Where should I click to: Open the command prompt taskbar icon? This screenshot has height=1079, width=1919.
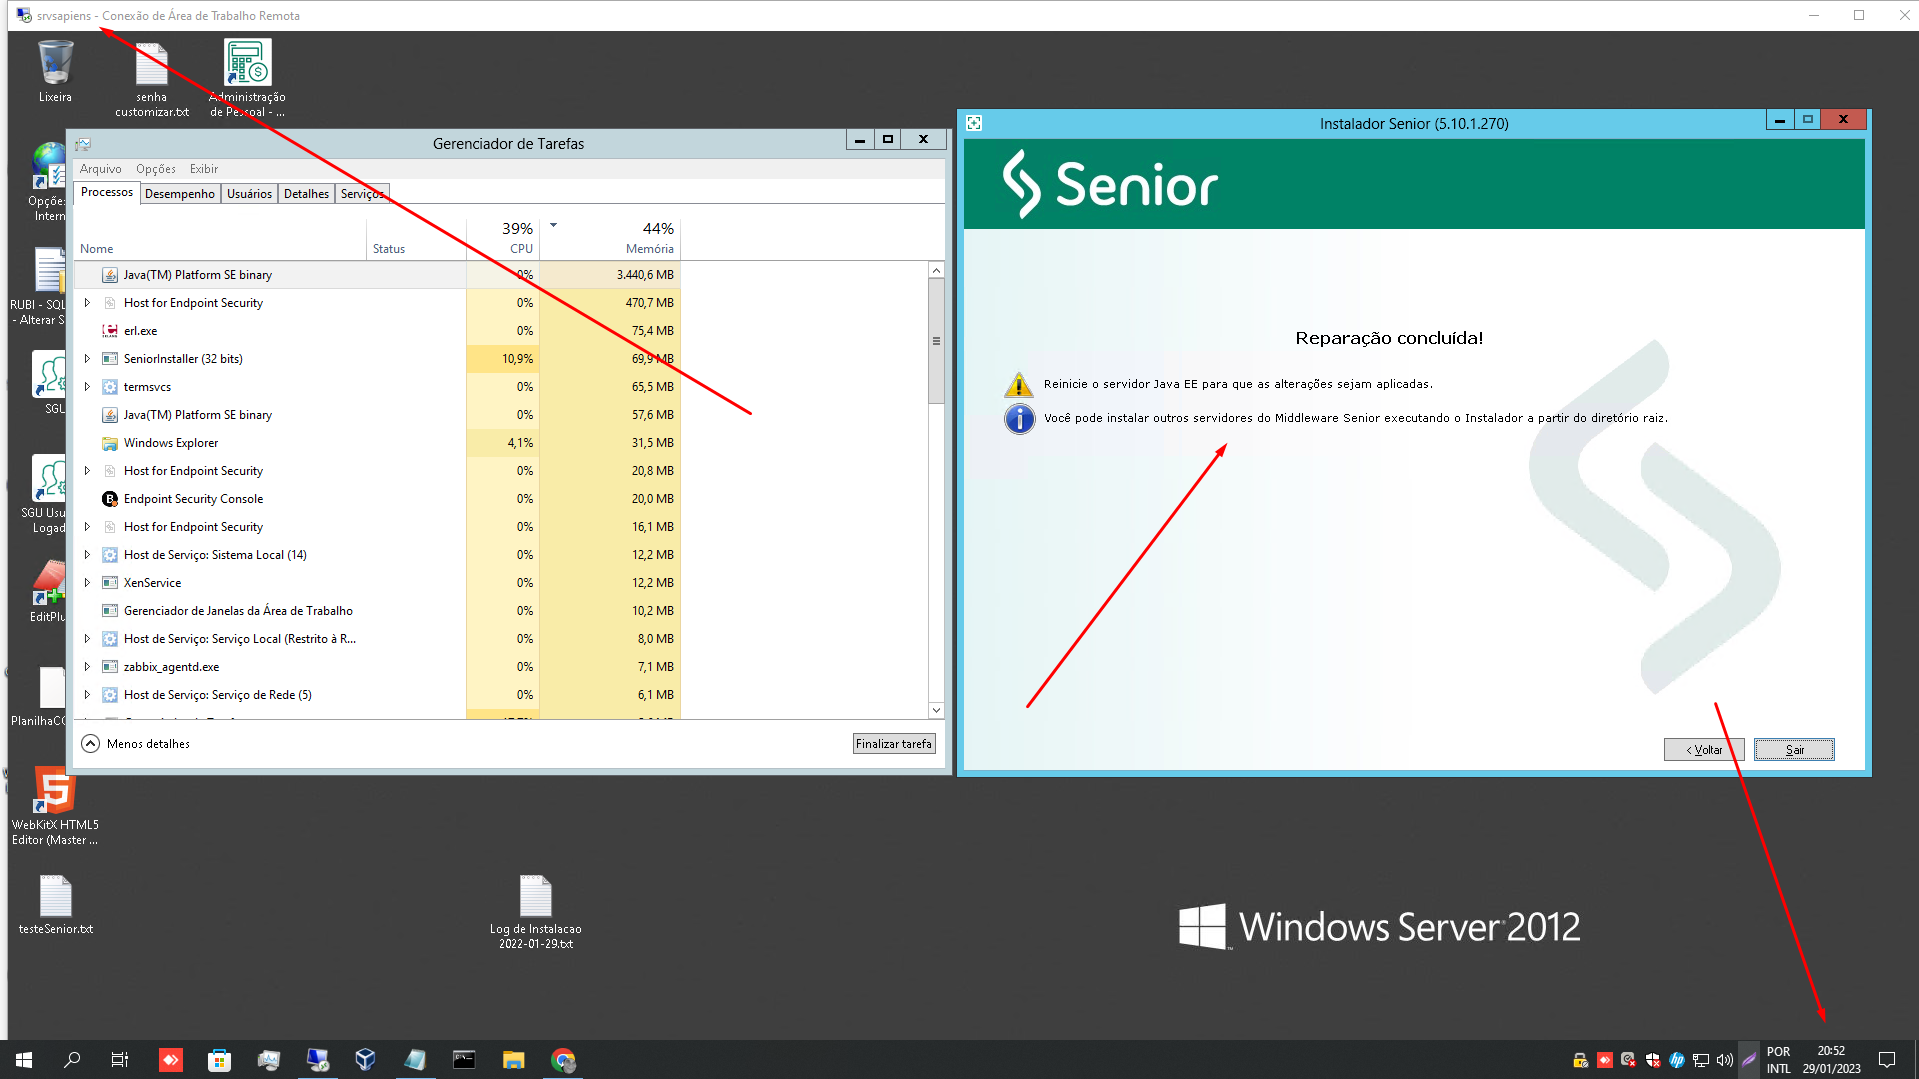(x=464, y=1060)
